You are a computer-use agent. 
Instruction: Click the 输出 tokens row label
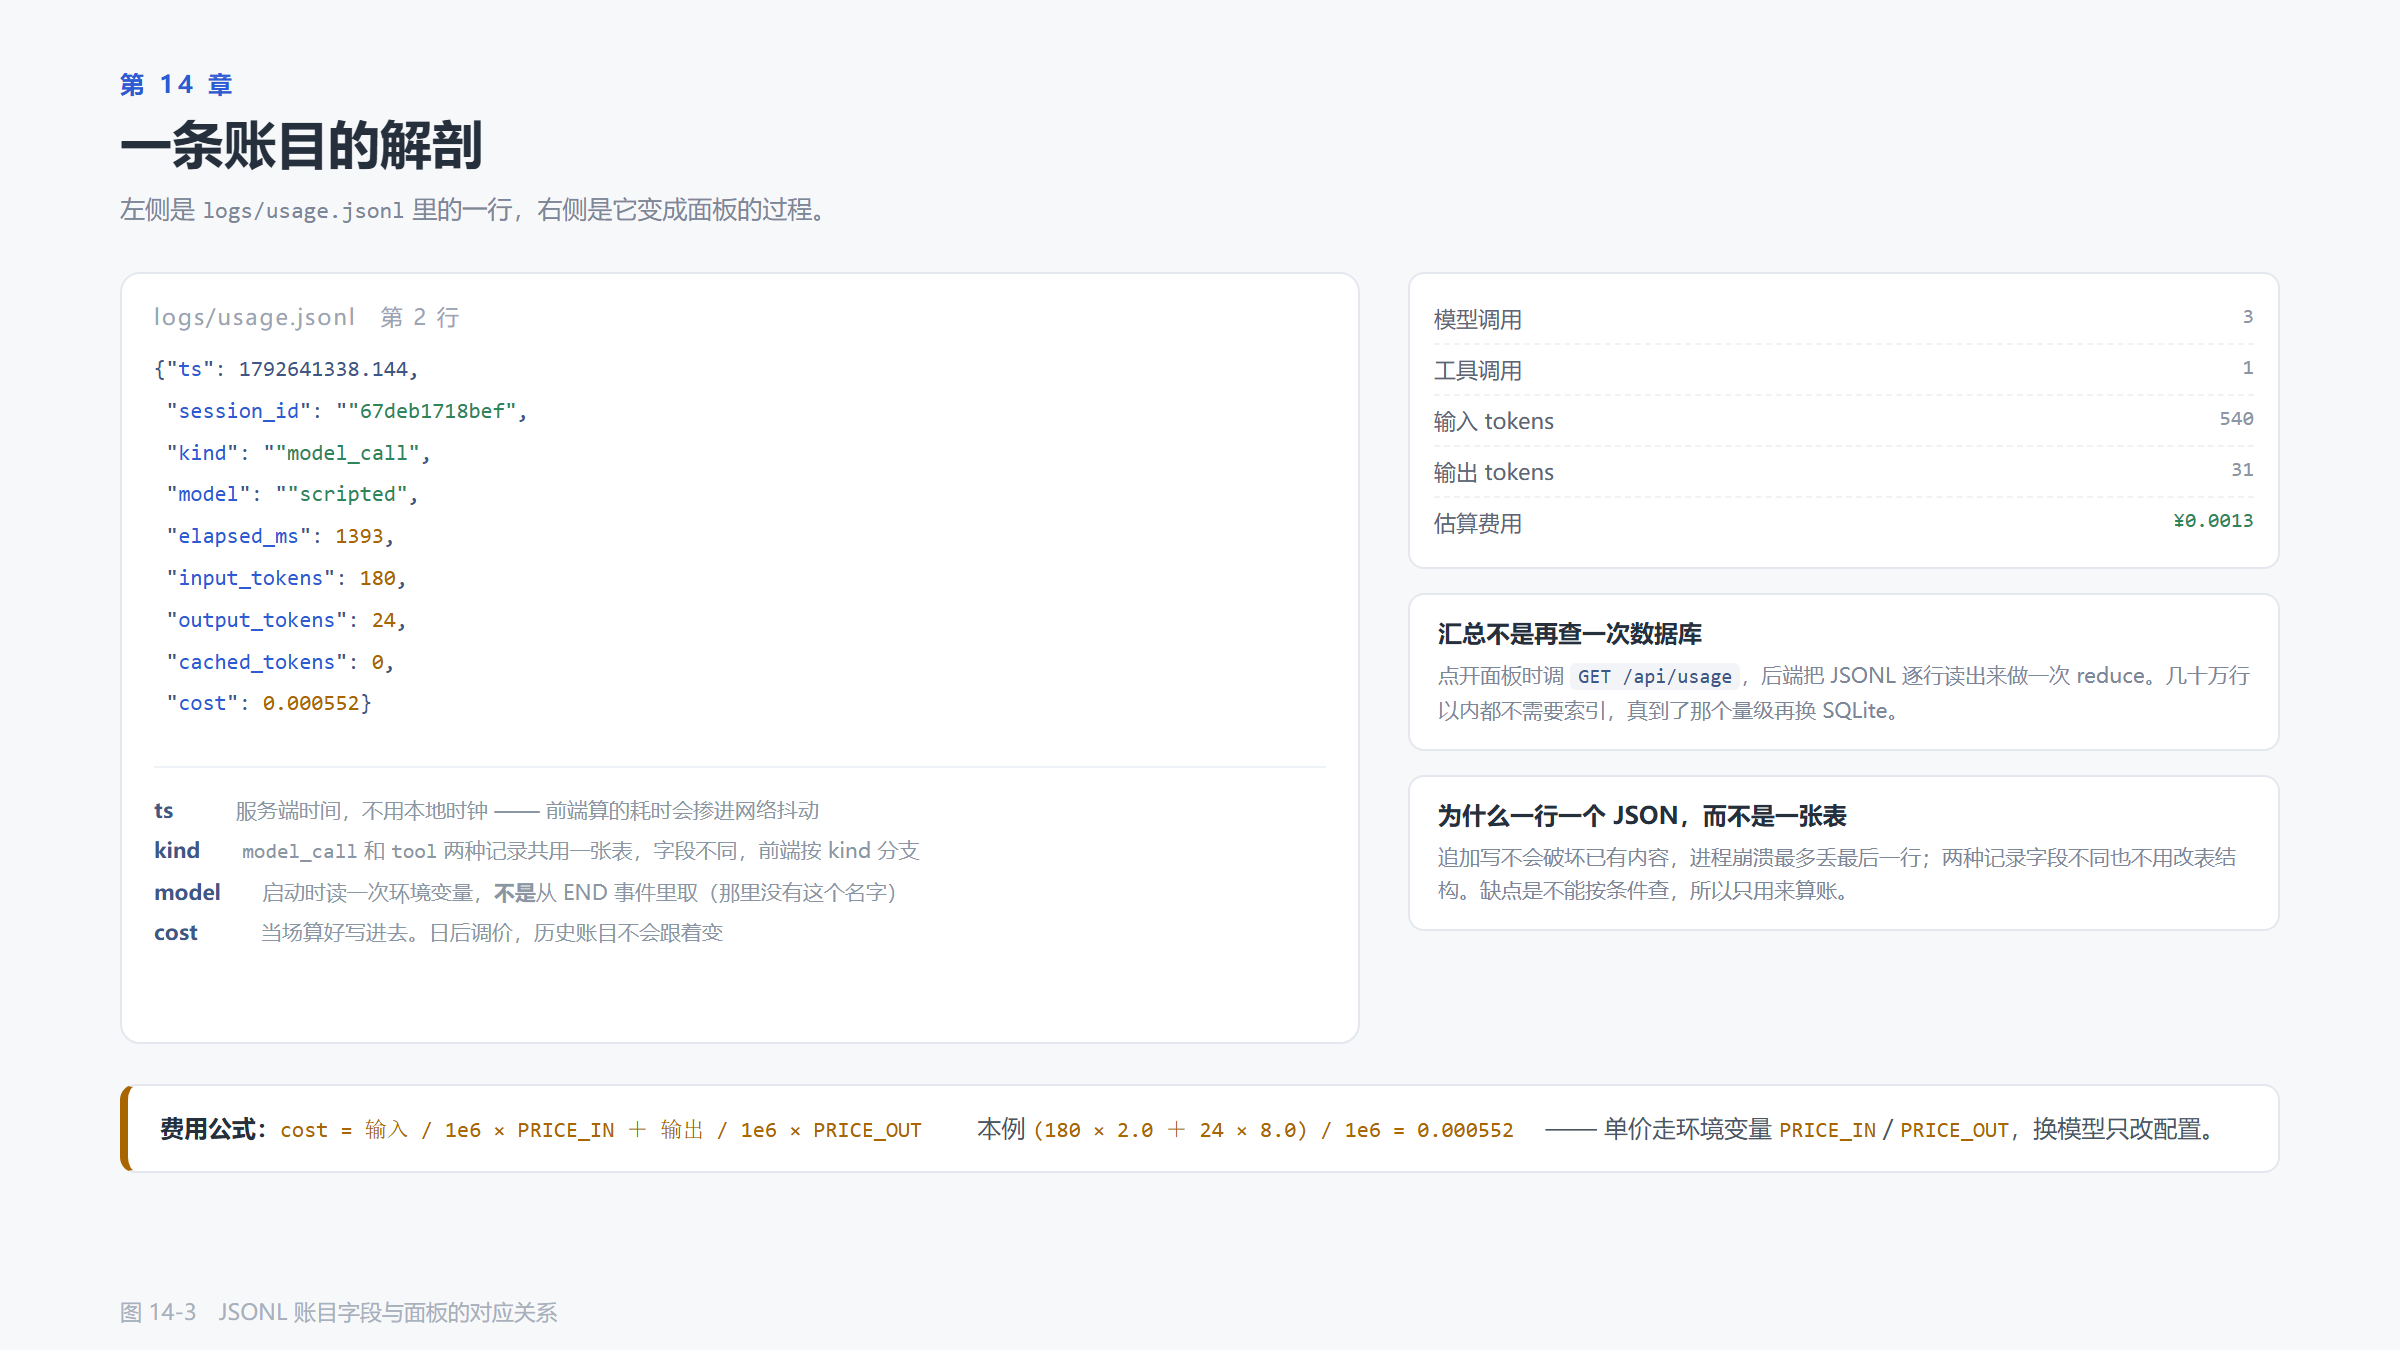1494,472
